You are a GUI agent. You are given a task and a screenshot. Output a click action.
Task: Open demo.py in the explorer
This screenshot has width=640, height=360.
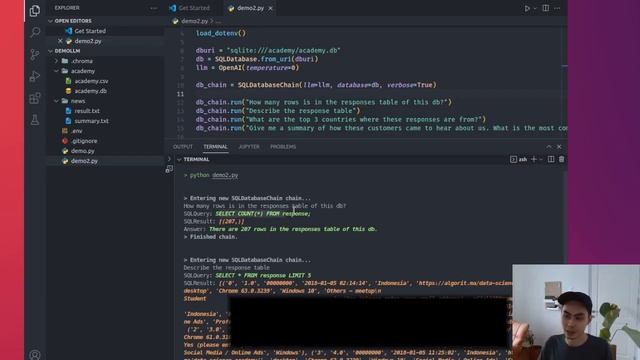click(83, 151)
